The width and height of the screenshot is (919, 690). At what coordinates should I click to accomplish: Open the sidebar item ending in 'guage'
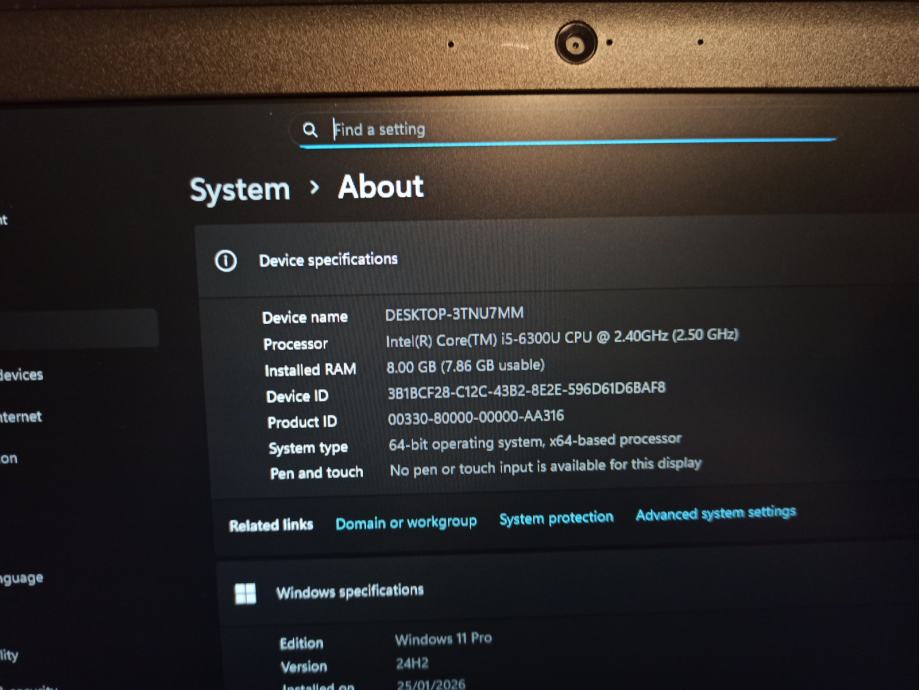pos(22,578)
